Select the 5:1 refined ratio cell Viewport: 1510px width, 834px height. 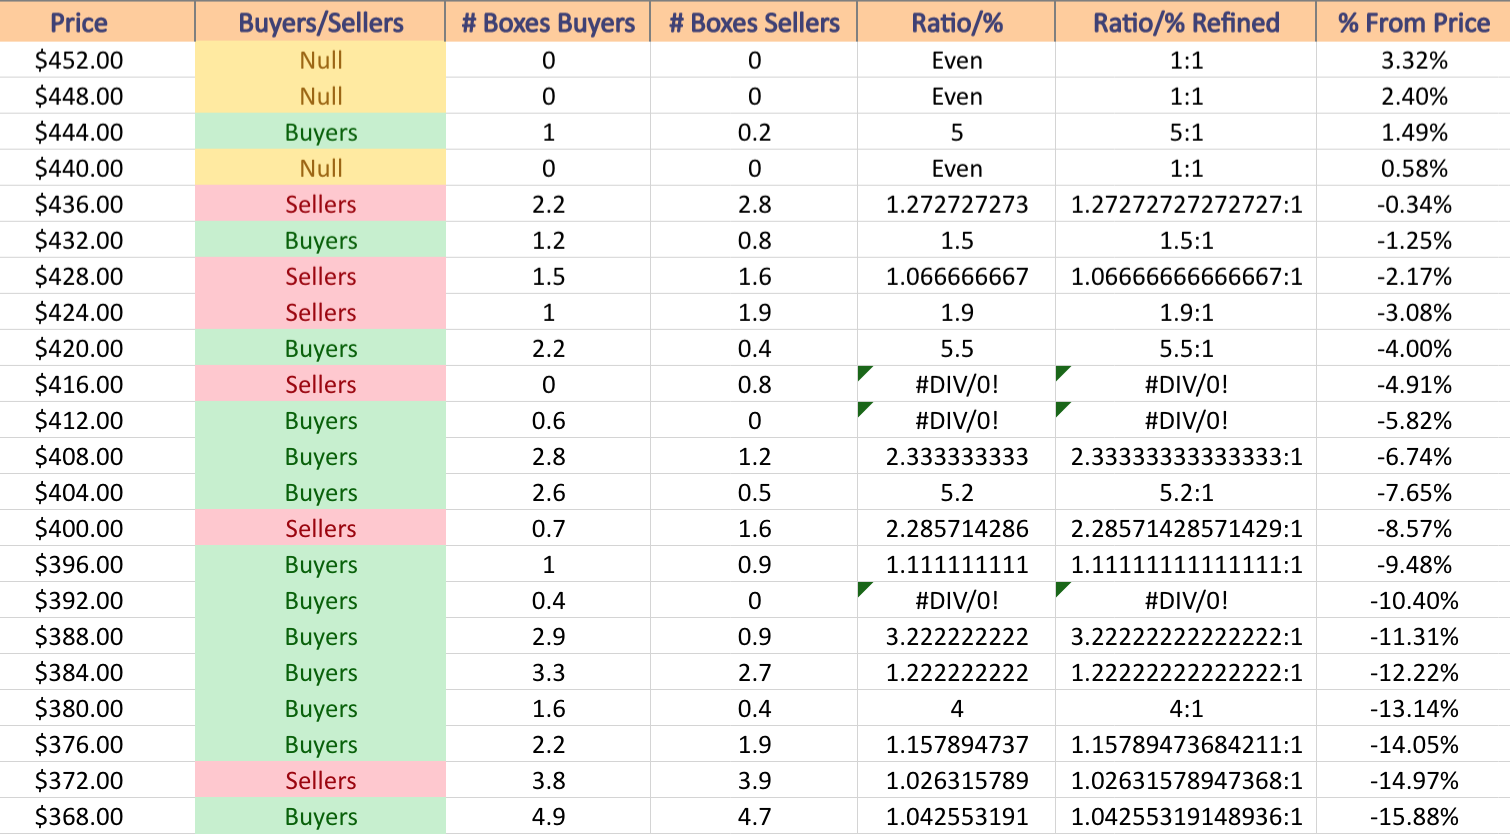coord(1186,132)
